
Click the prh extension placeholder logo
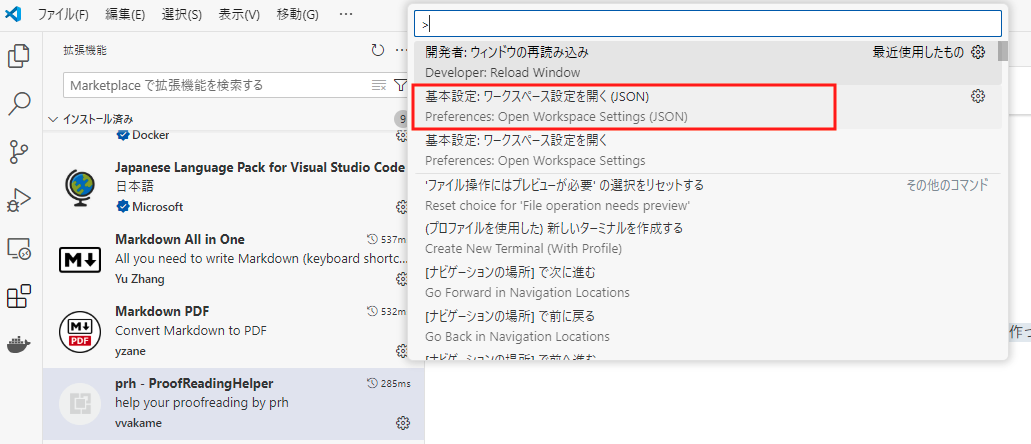pos(80,403)
